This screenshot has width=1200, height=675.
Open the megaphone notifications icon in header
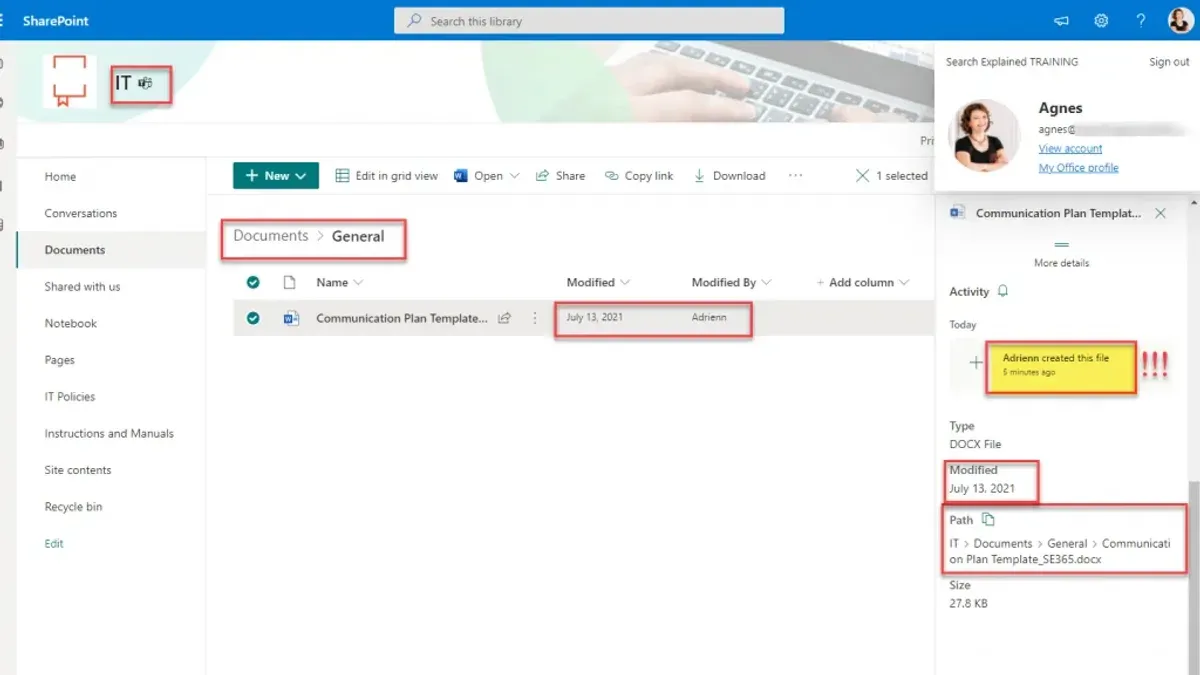click(1061, 21)
